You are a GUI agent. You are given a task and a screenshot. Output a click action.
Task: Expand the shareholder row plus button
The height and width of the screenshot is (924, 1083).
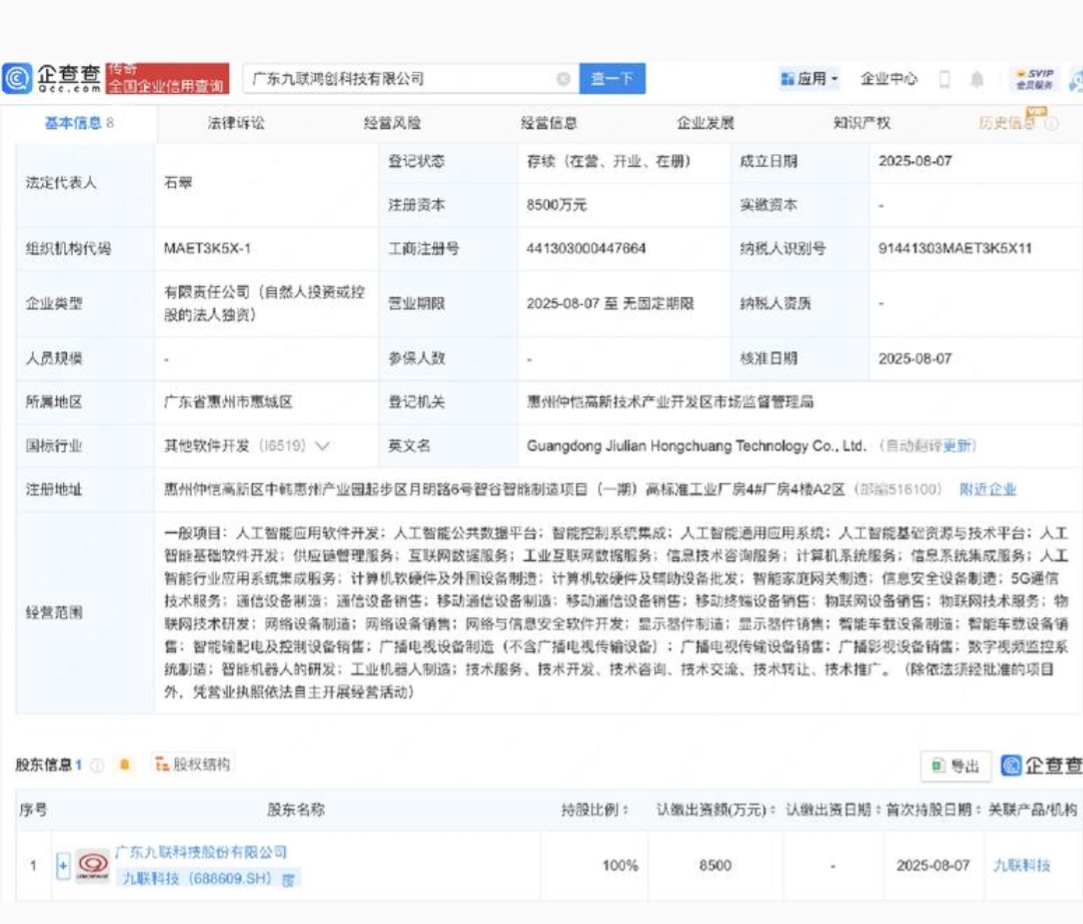pos(63,865)
